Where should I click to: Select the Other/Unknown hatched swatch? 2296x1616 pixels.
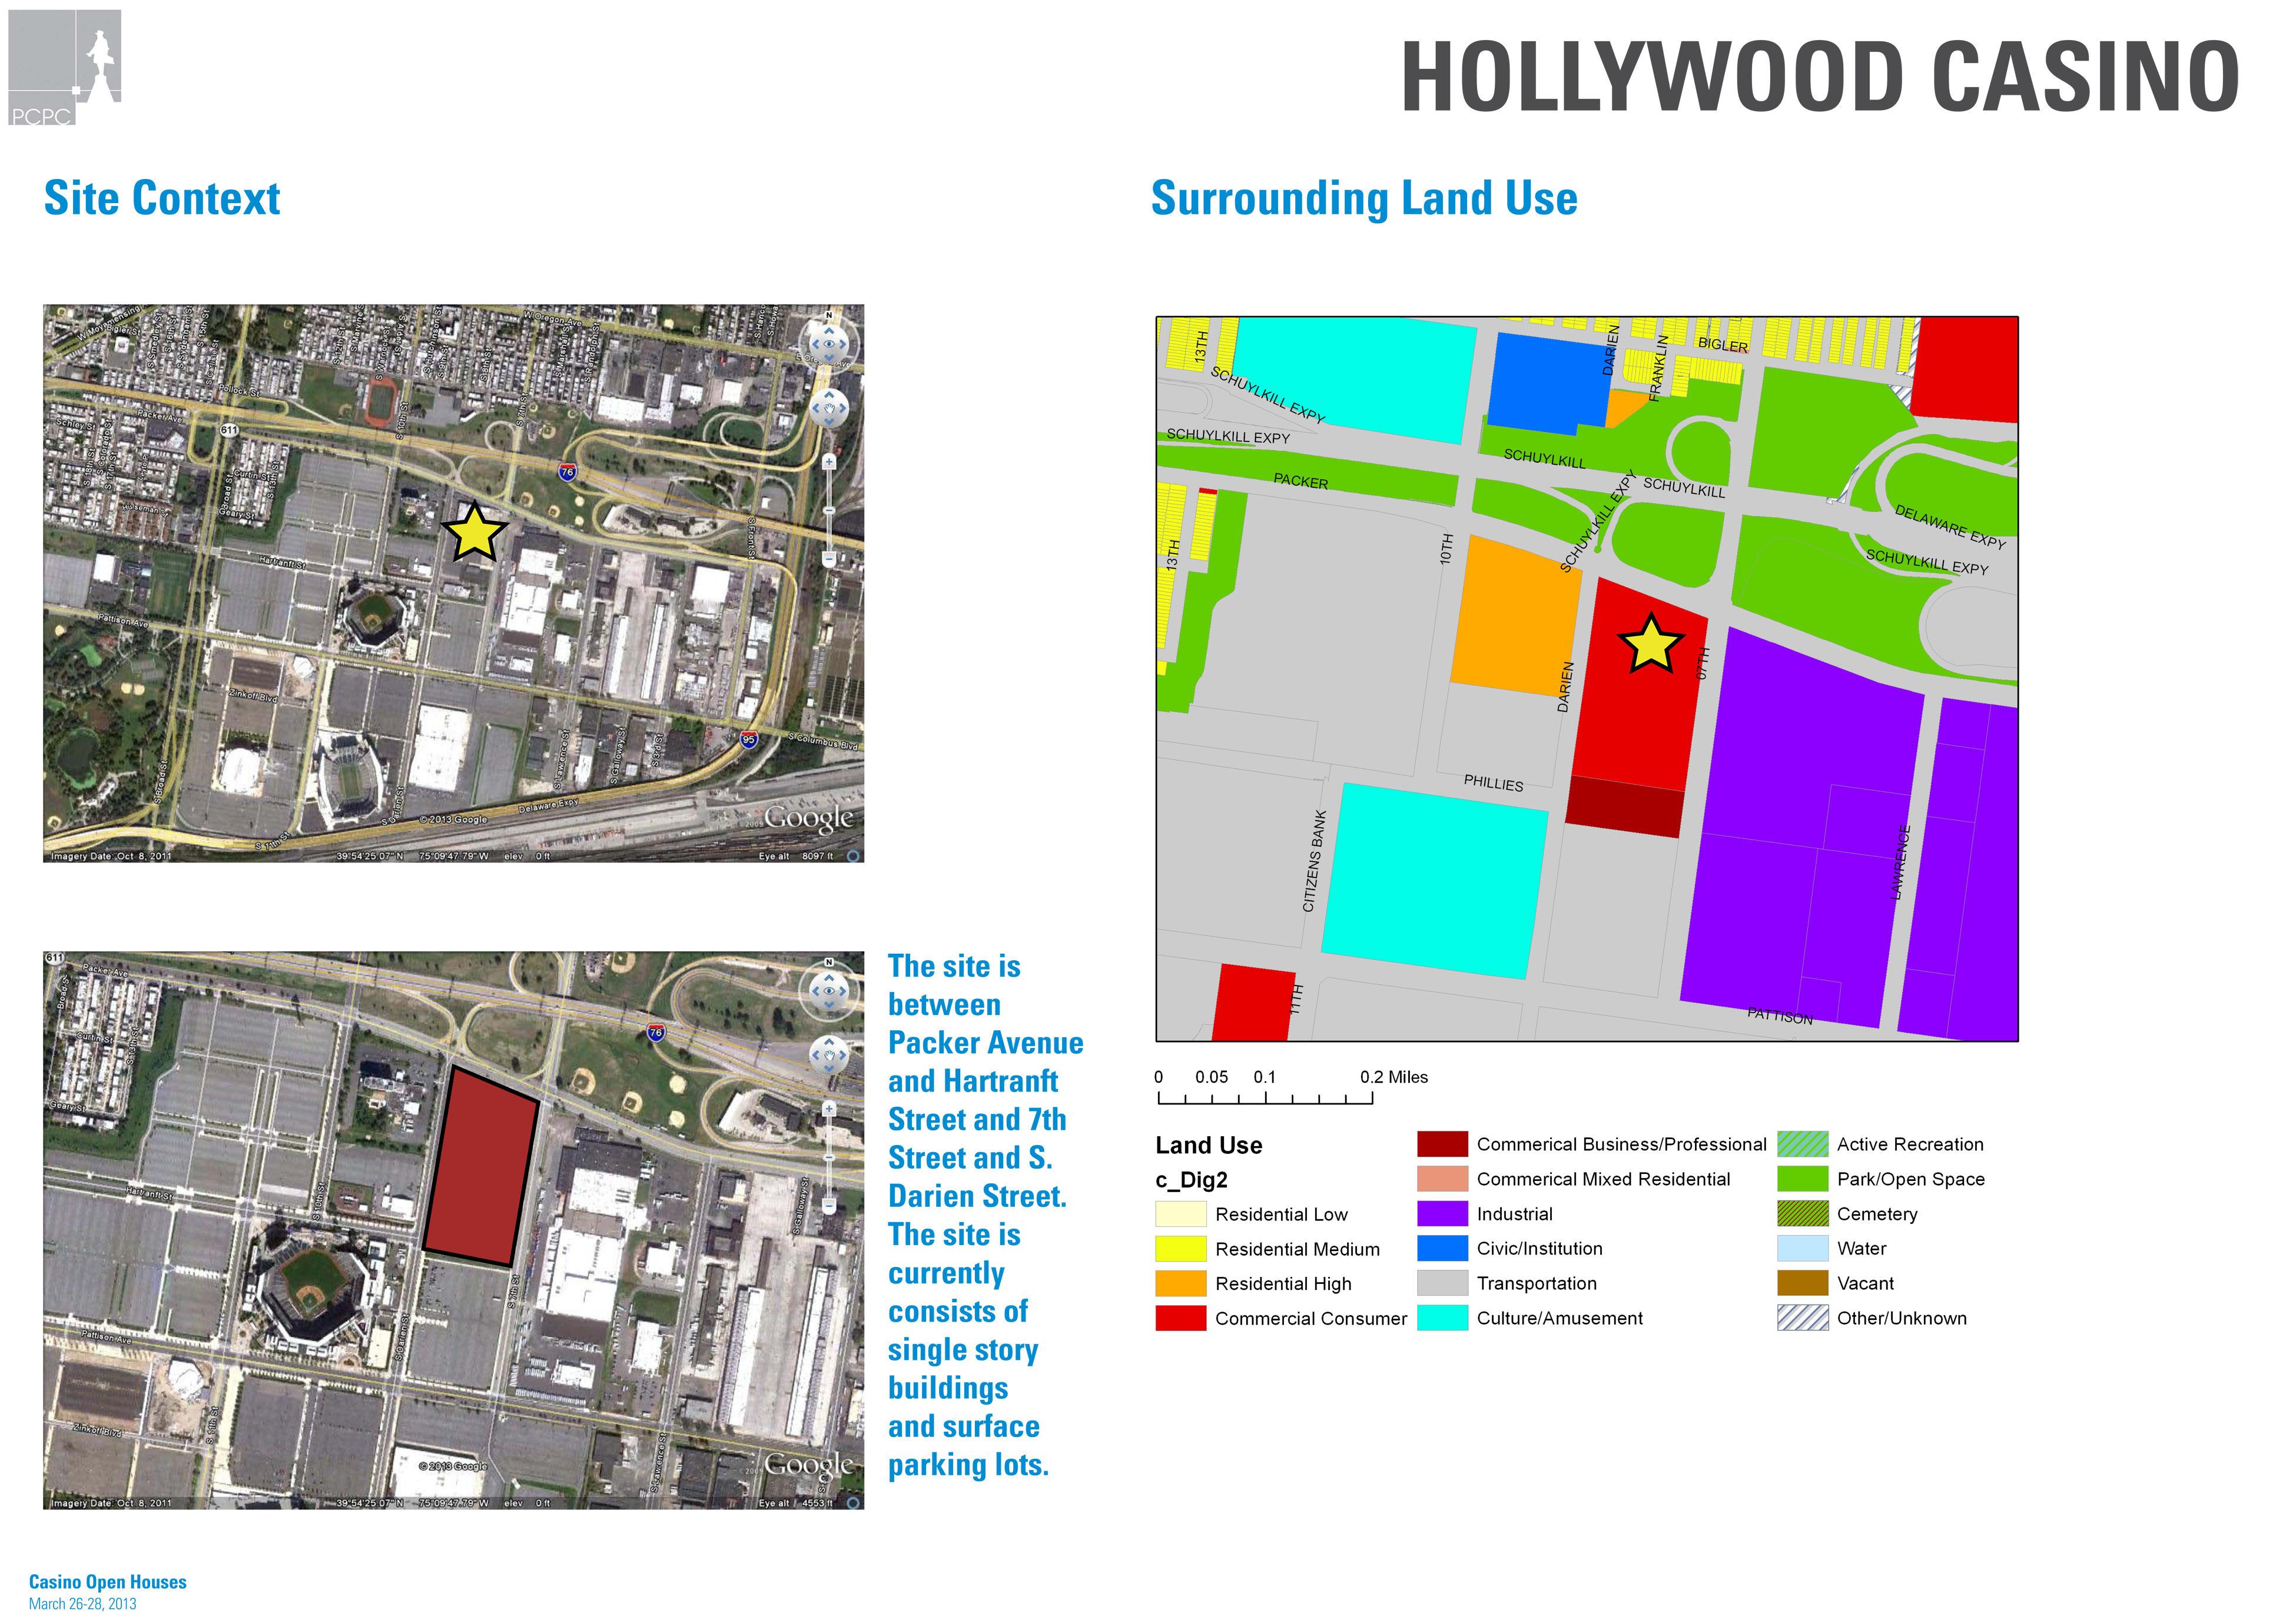(1802, 1318)
